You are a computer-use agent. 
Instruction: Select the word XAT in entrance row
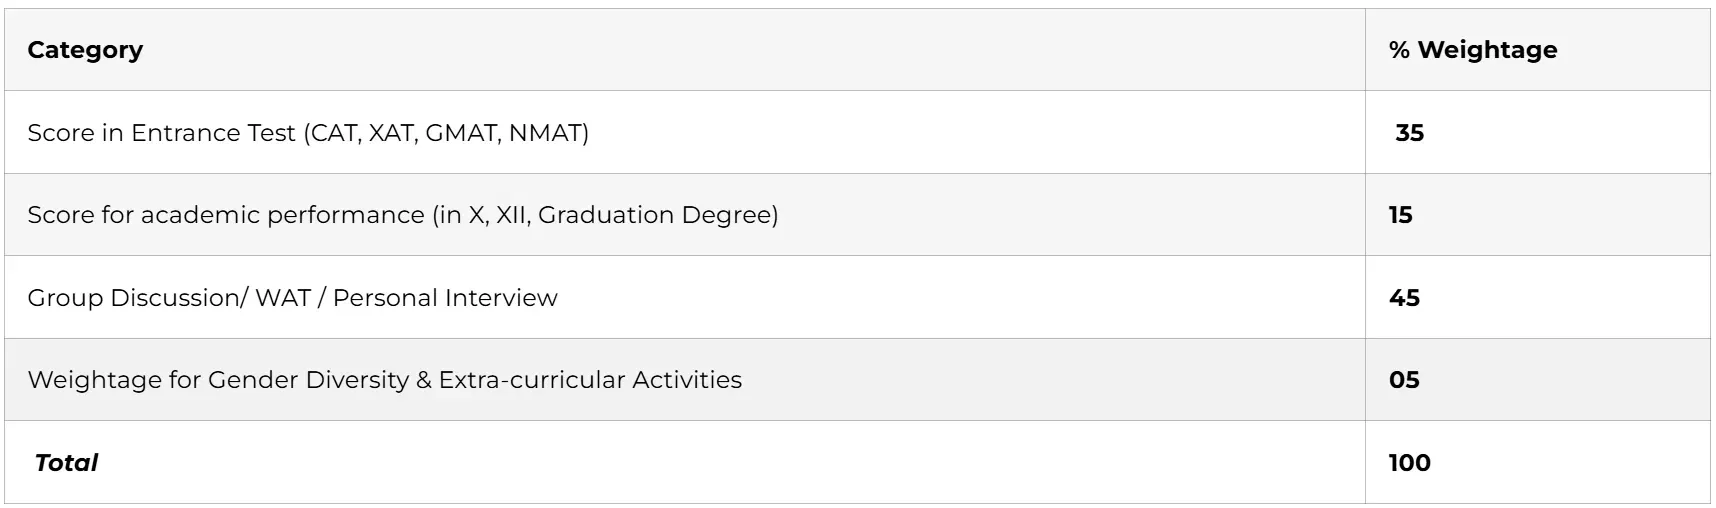click(391, 133)
